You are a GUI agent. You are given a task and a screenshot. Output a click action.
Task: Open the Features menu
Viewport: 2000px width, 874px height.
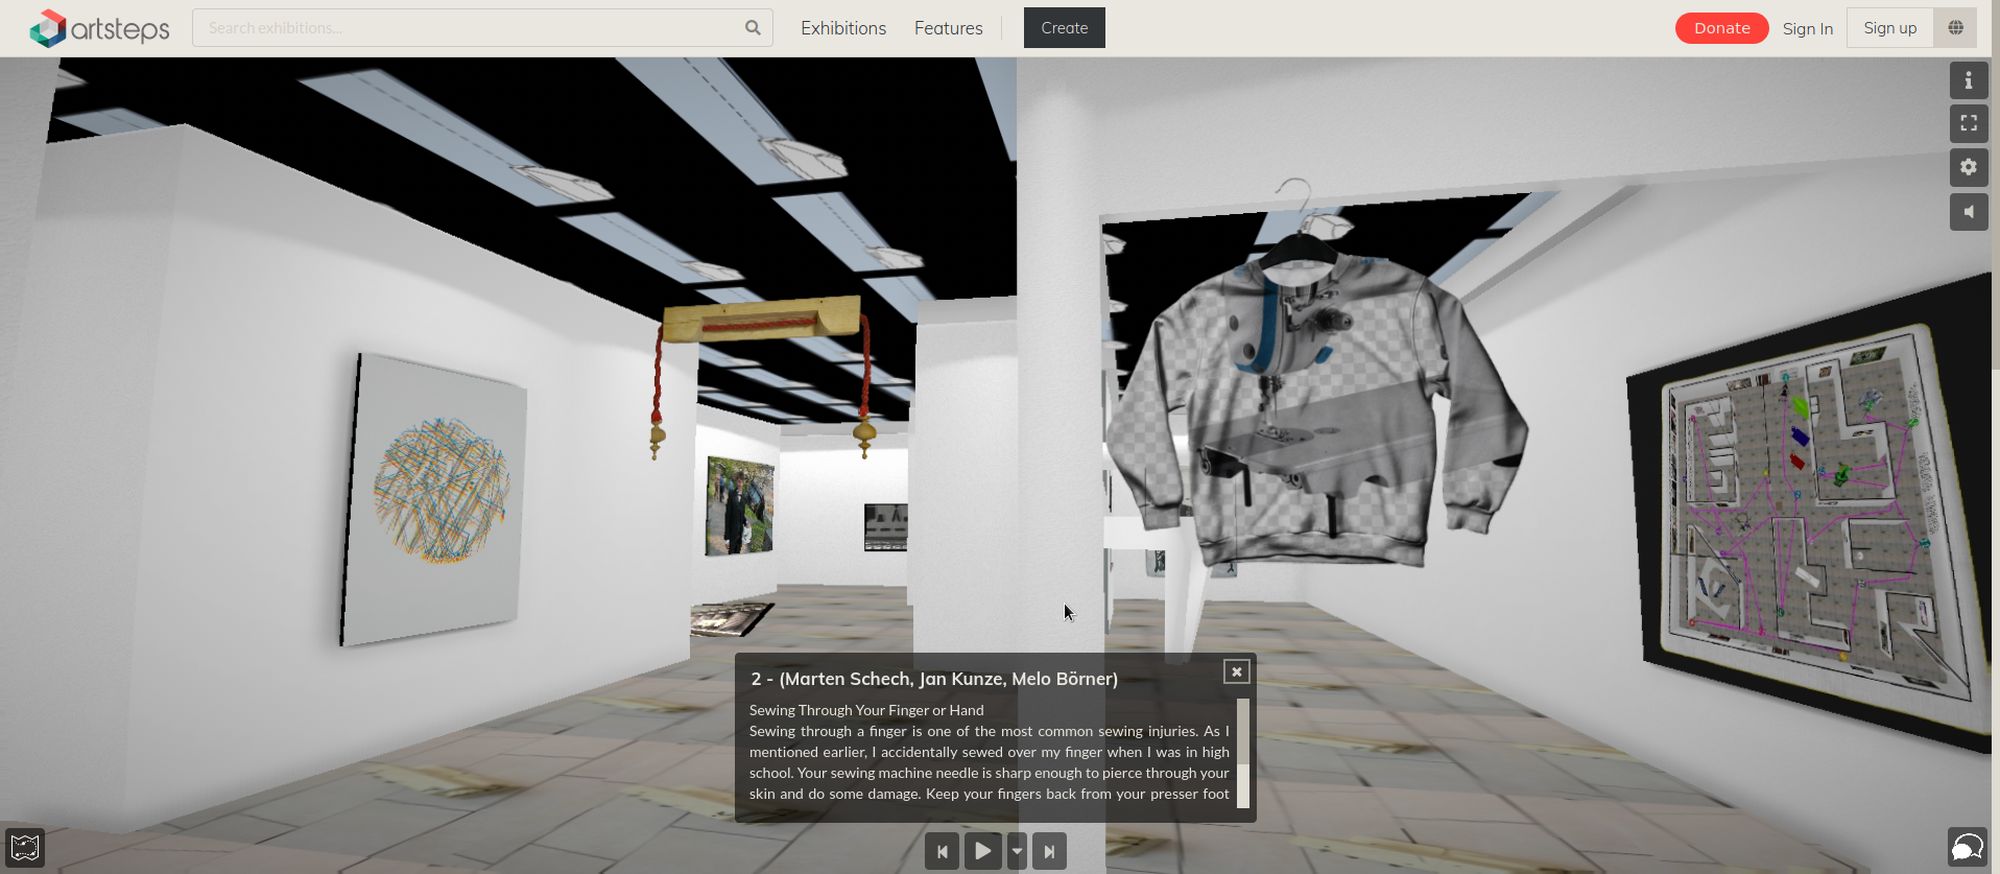coord(948,28)
